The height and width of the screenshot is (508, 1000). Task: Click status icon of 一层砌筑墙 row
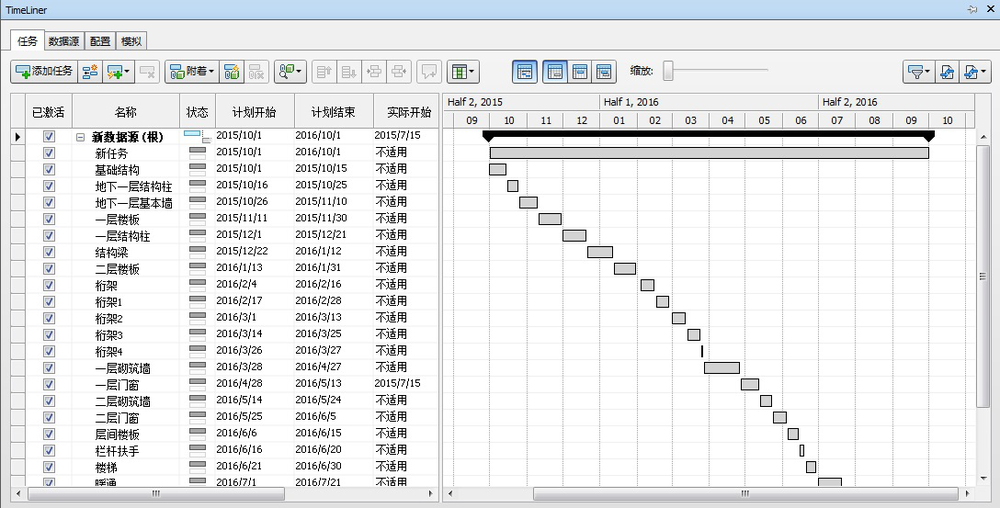click(198, 368)
